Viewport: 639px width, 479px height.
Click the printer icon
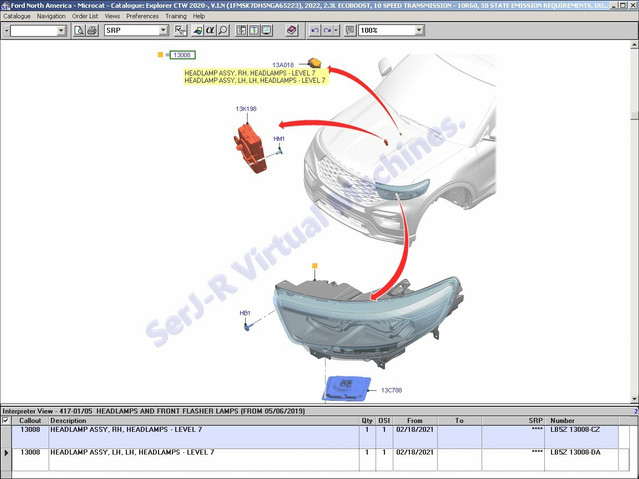coord(92,30)
